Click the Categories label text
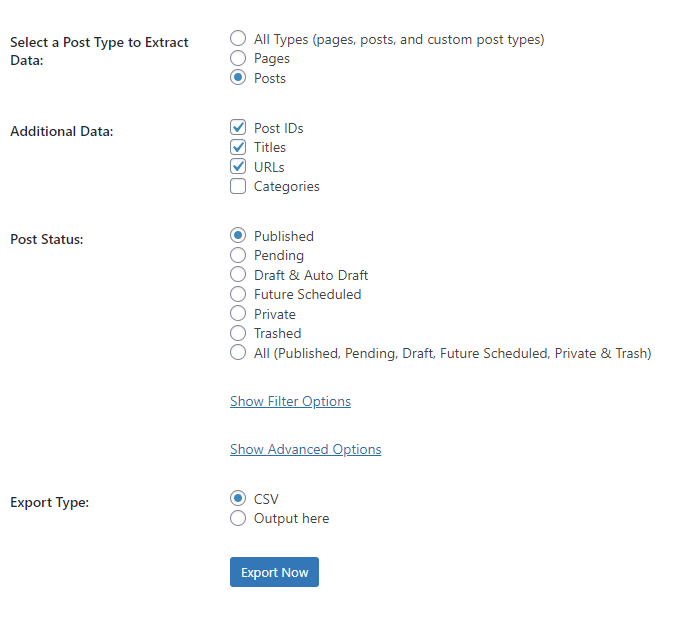Viewport: 676px width, 620px height. [287, 186]
